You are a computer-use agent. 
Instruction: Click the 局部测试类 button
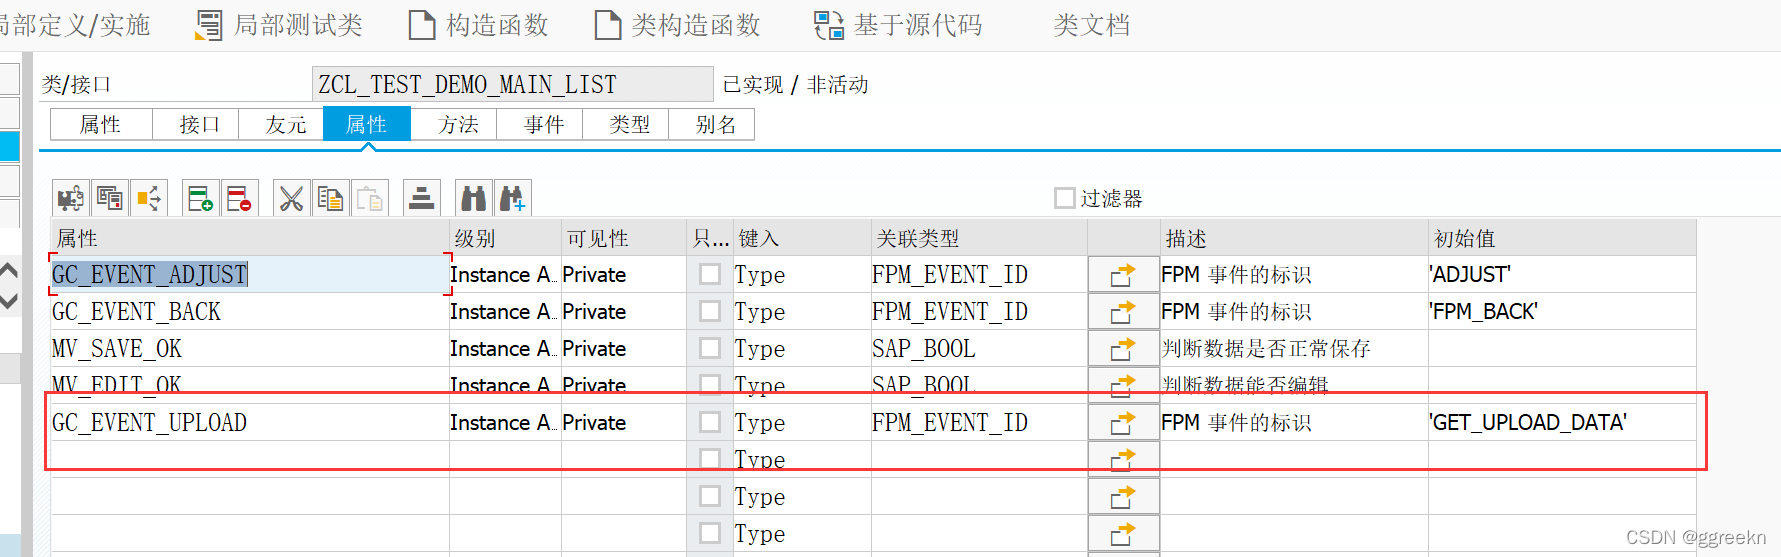280,25
